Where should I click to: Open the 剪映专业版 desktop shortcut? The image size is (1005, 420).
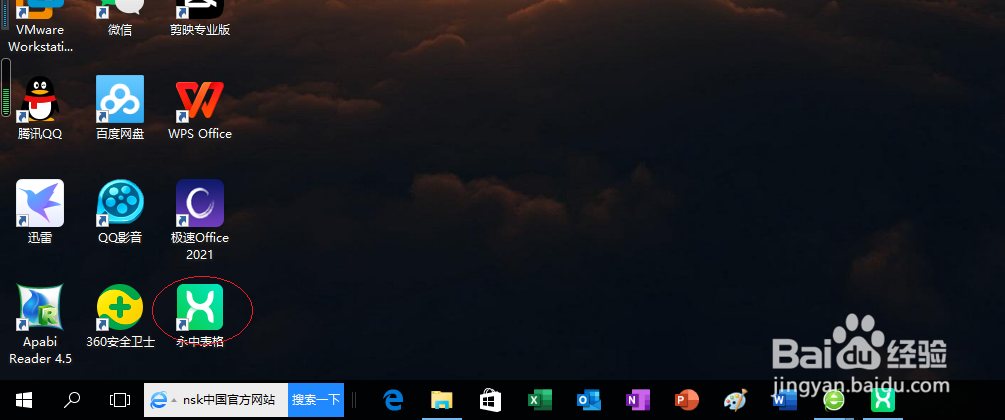coord(200,18)
